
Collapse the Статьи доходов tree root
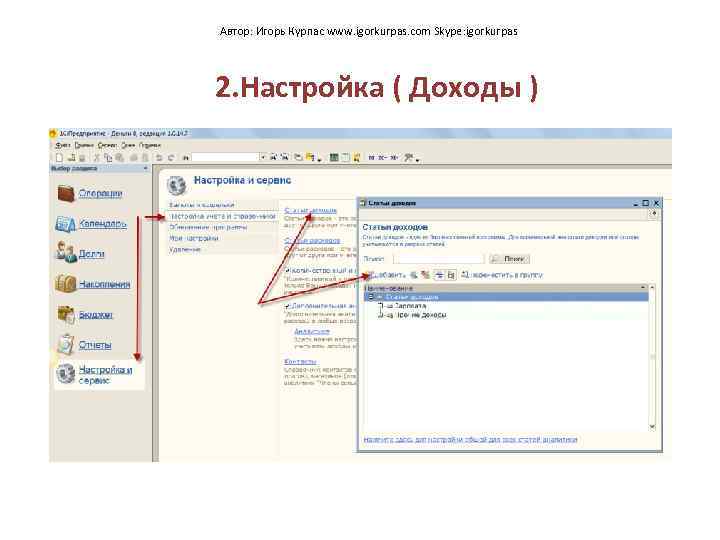coord(371,297)
